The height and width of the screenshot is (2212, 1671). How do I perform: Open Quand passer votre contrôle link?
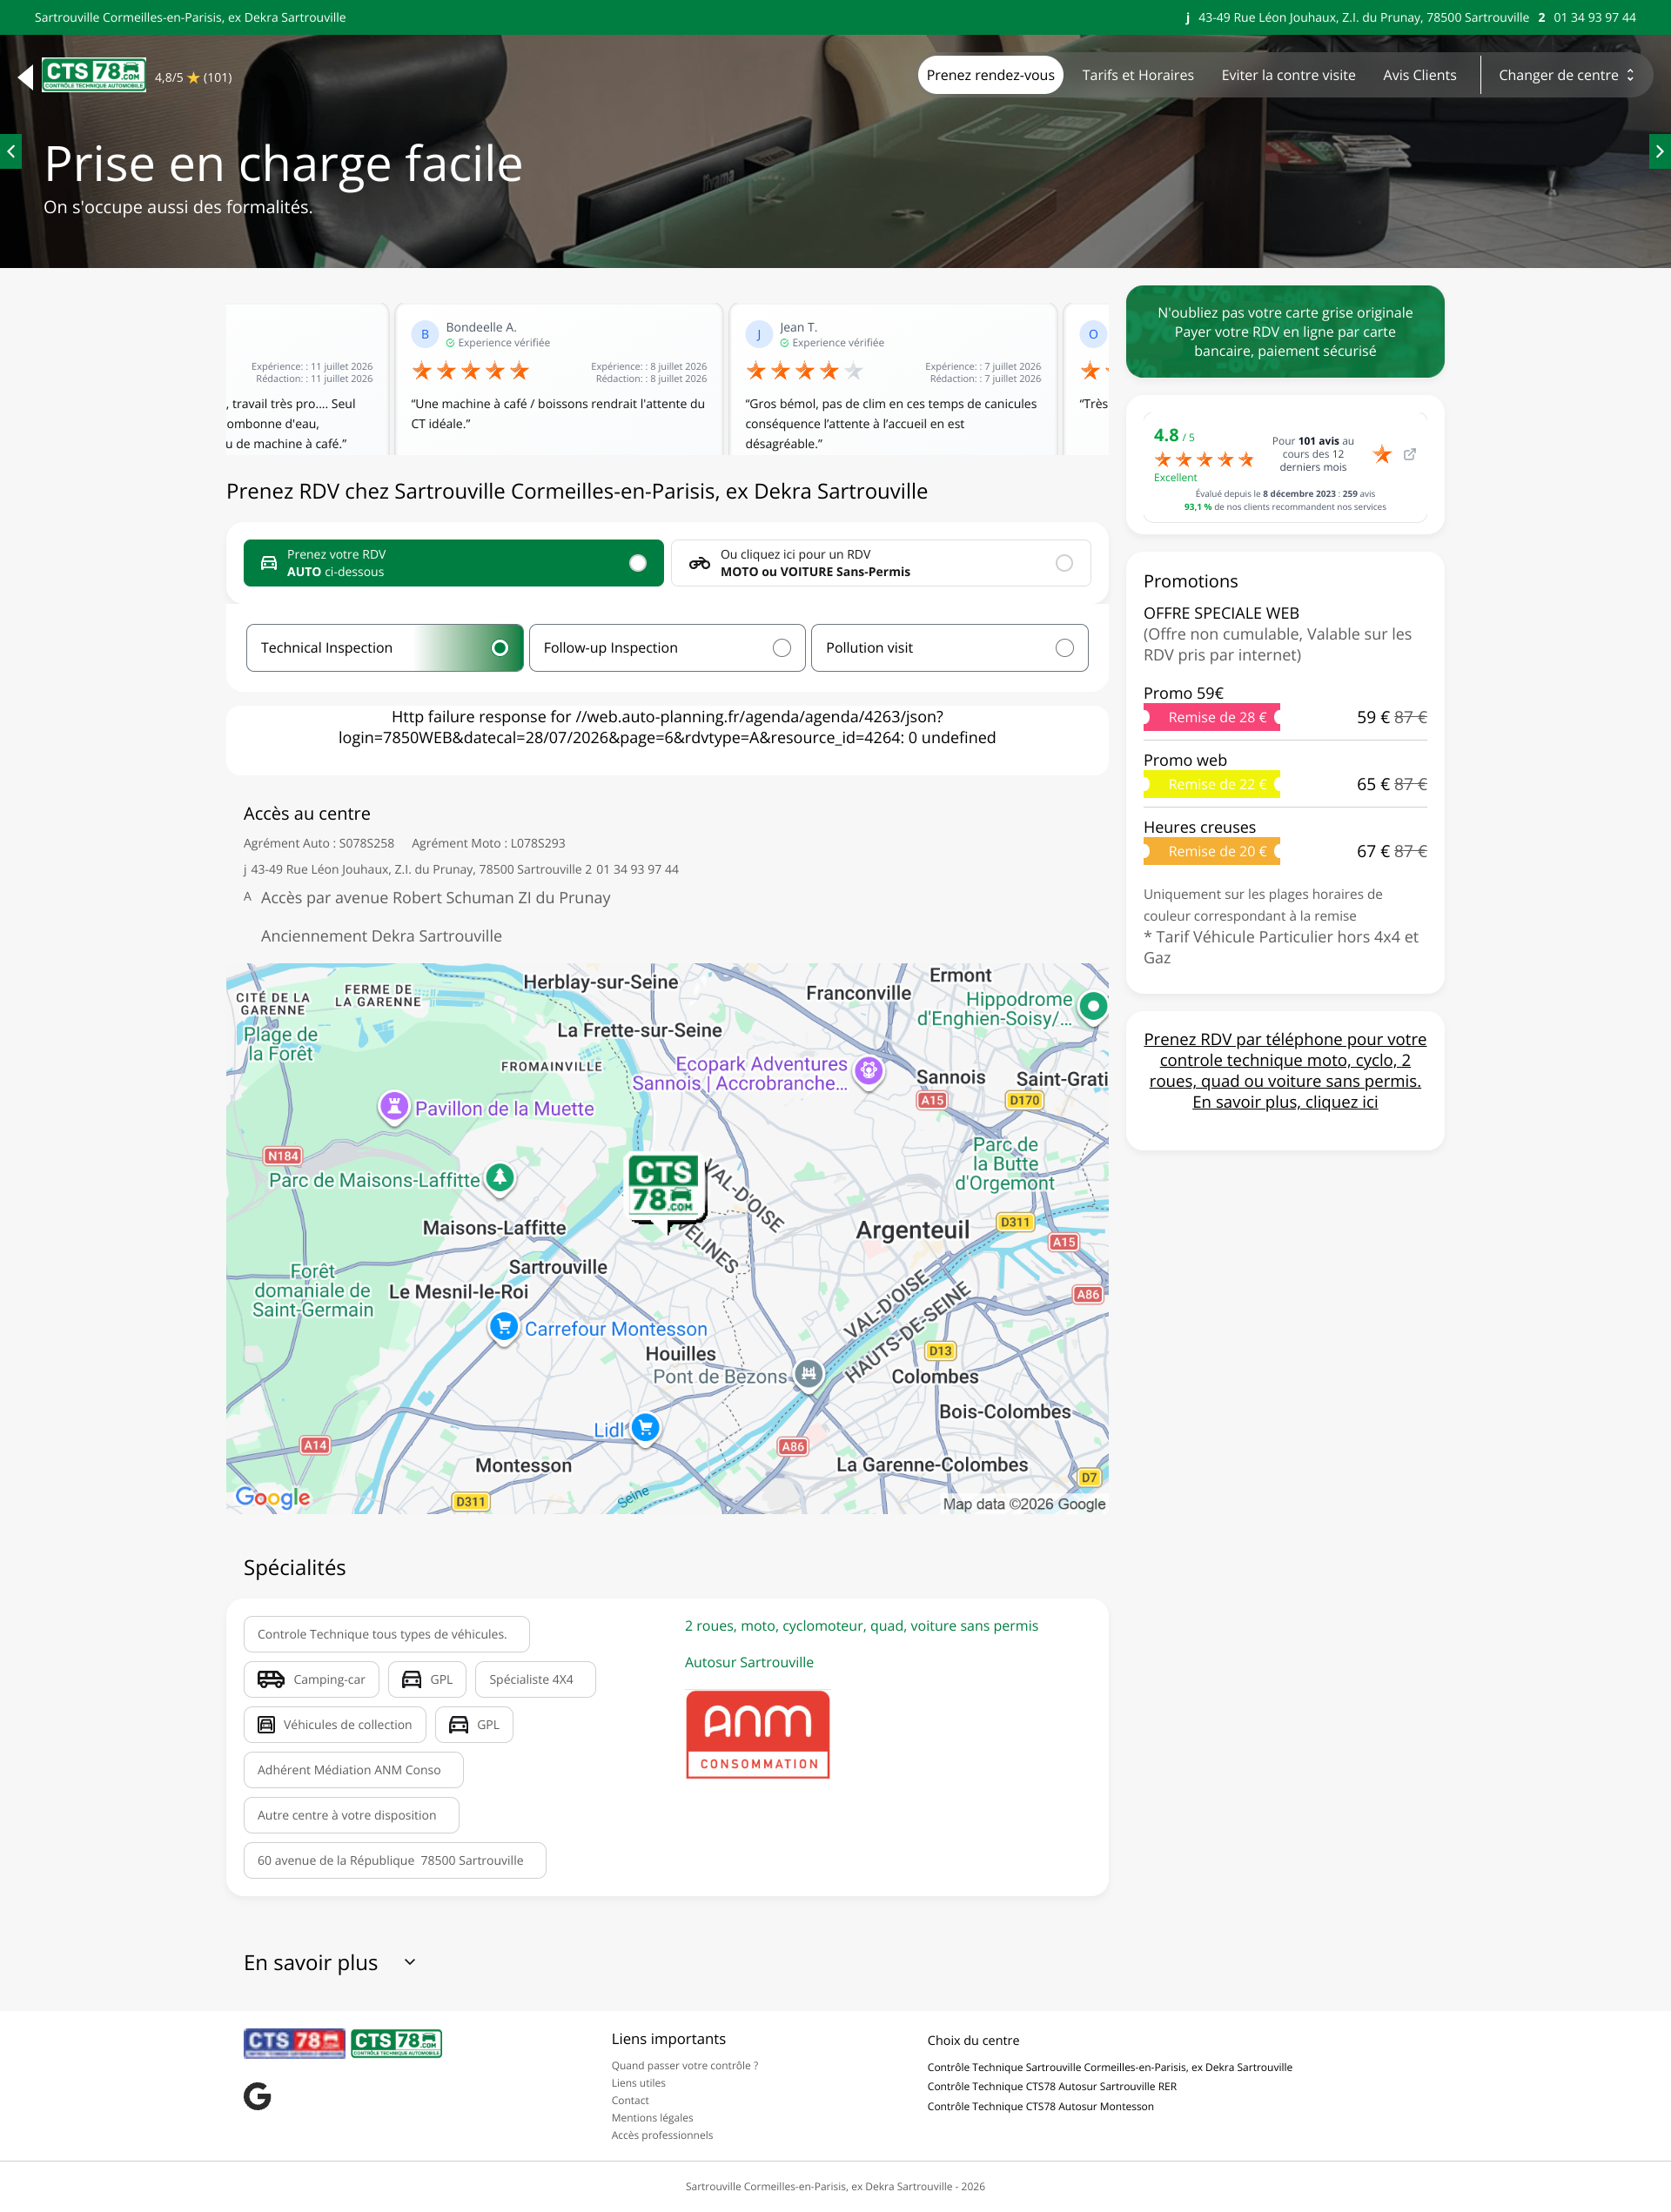coord(684,2065)
